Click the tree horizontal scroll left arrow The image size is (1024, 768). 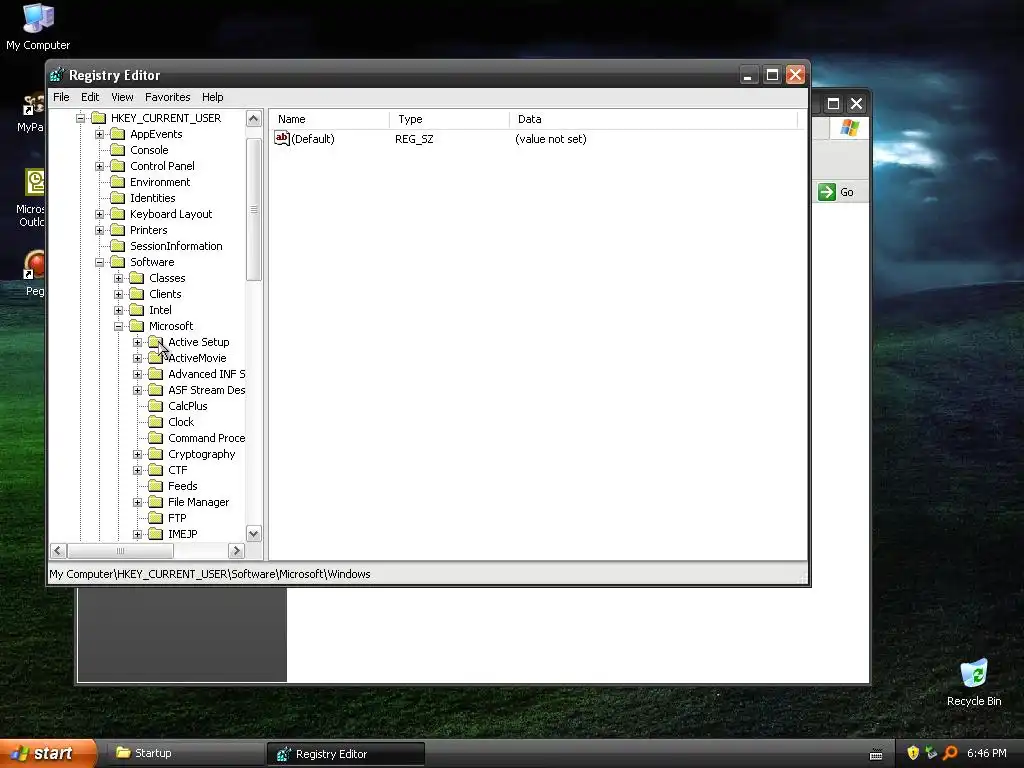click(58, 551)
